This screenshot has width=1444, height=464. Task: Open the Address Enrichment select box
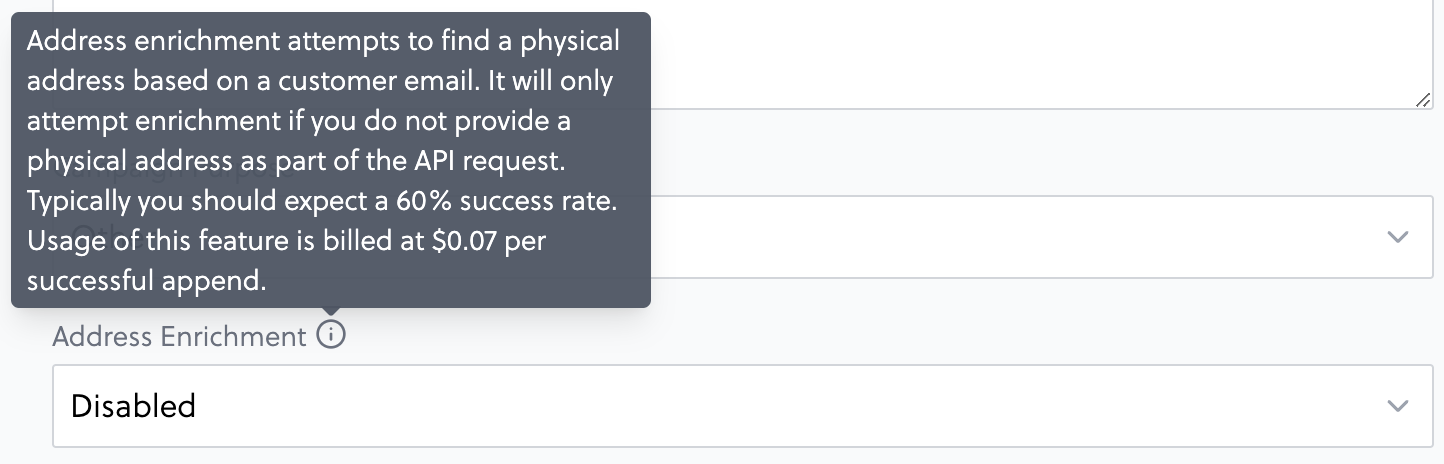[x=742, y=406]
